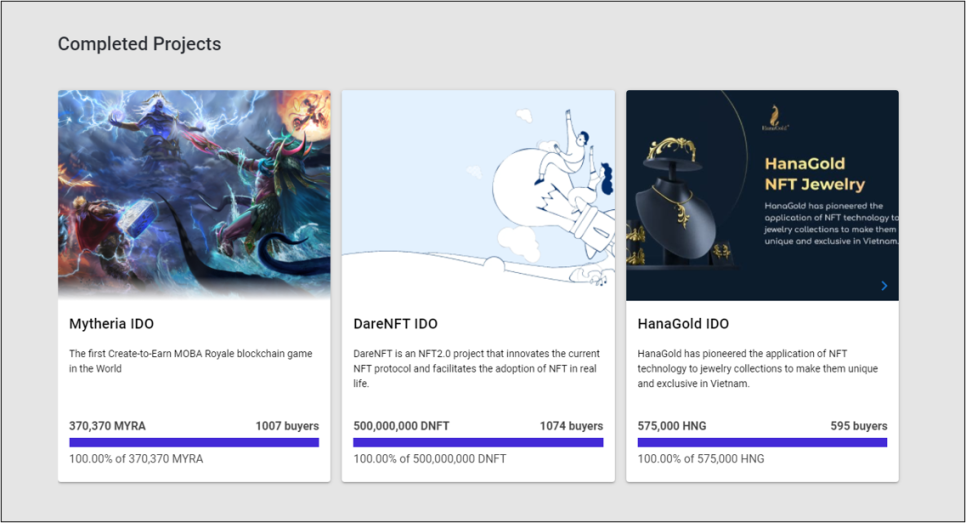The width and height of the screenshot is (966, 523).
Task: Open the HanaGold NFT Jewelry banner image
Action: click(x=762, y=195)
